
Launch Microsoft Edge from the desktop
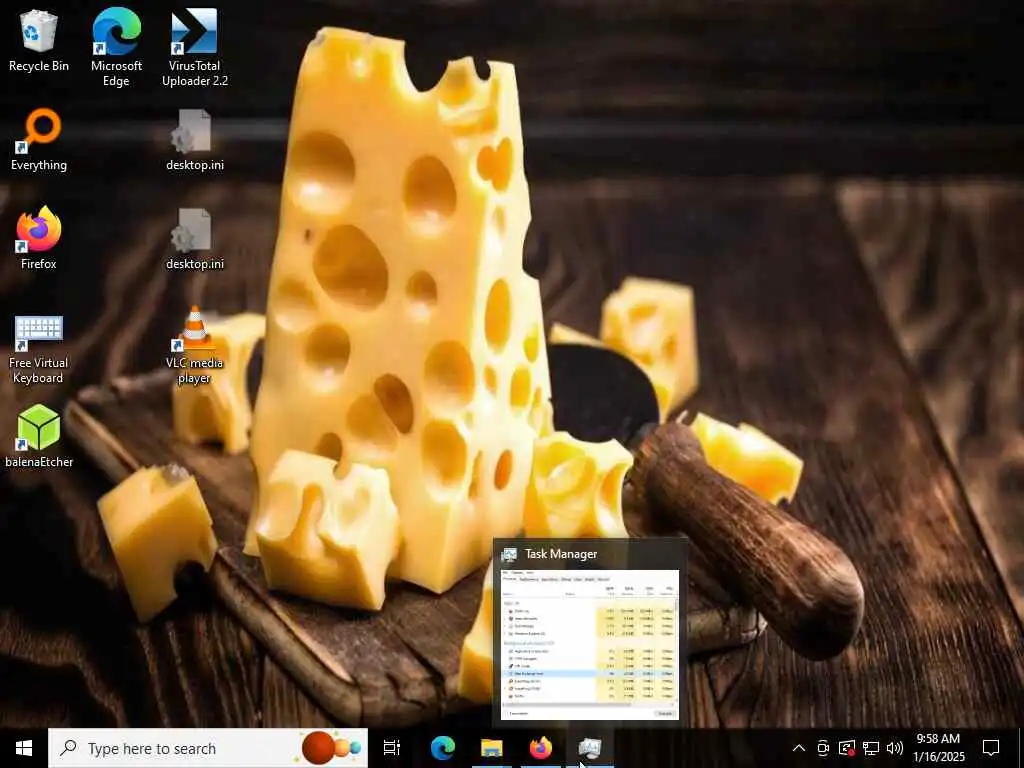116,47
